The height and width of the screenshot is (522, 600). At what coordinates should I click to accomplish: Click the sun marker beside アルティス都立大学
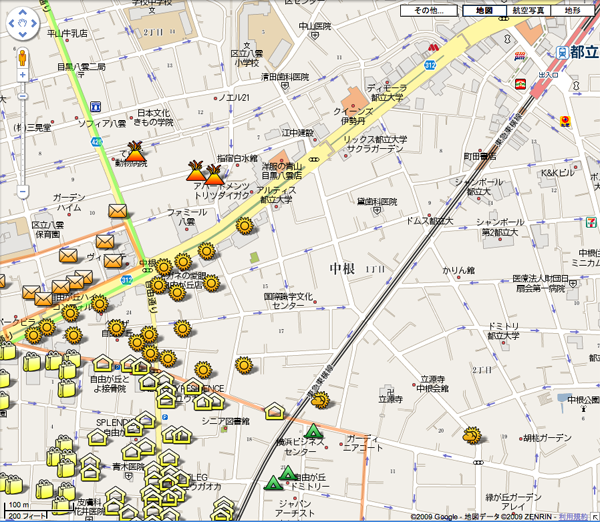[x=243, y=226]
